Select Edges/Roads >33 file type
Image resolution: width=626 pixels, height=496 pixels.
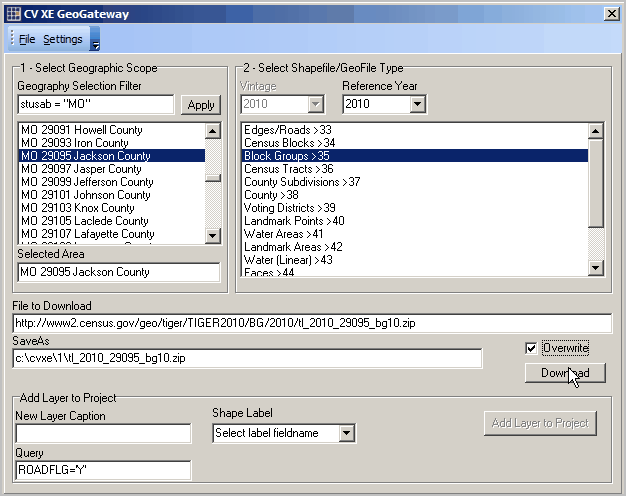point(415,130)
